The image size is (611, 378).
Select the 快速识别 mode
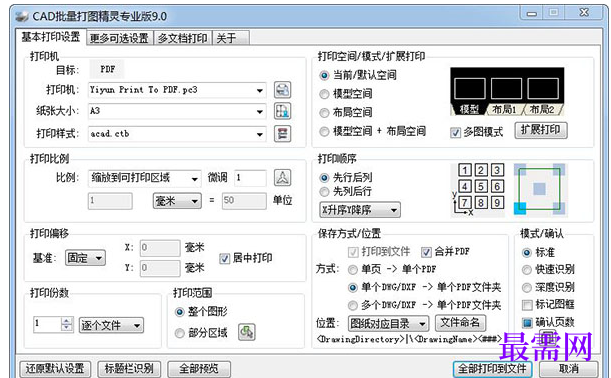click(x=526, y=270)
